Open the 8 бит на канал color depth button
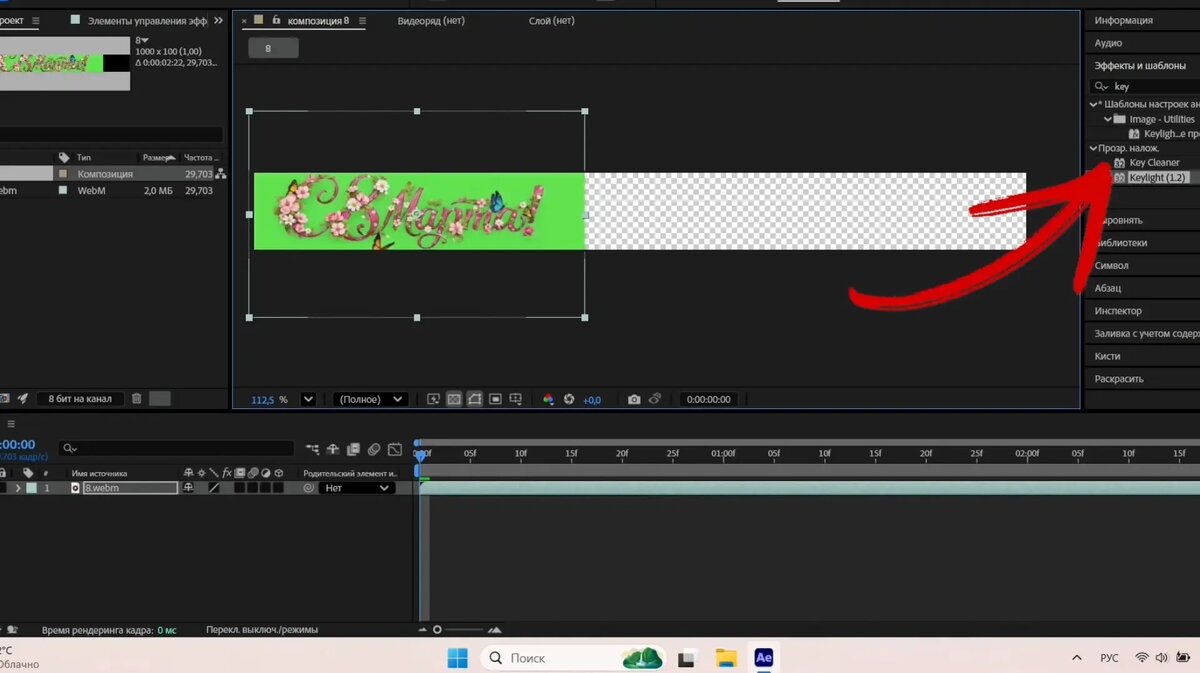The image size is (1200, 673). pos(80,399)
